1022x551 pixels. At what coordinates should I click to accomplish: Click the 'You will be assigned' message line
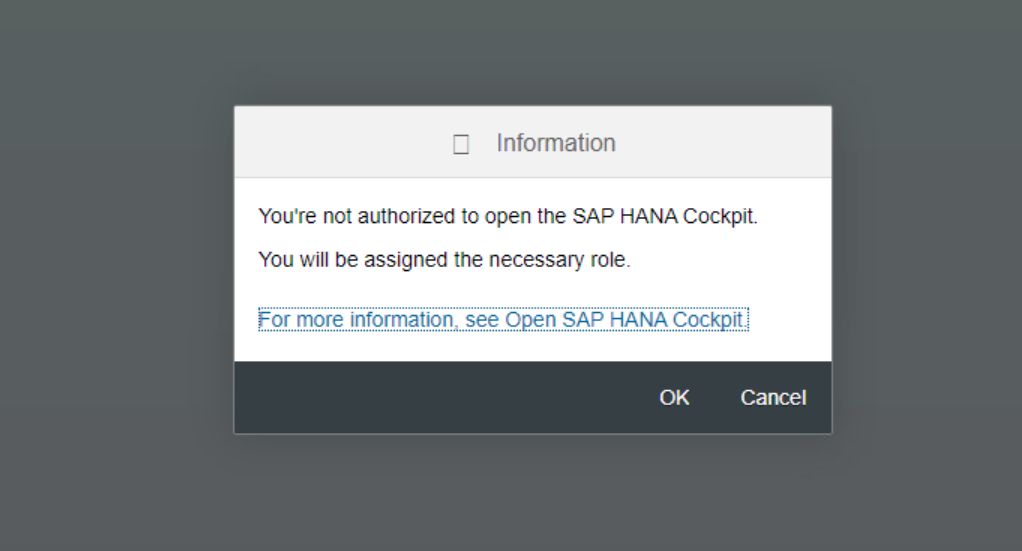click(445, 260)
